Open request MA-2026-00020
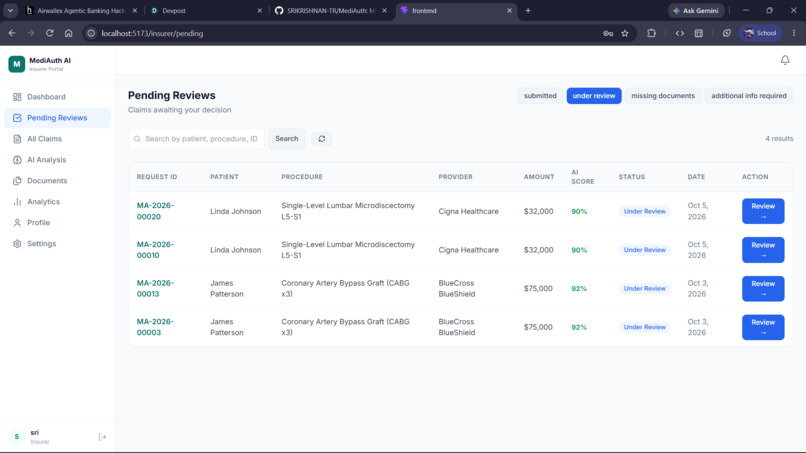This screenshot has height=453, width=806. coord(155,211)
